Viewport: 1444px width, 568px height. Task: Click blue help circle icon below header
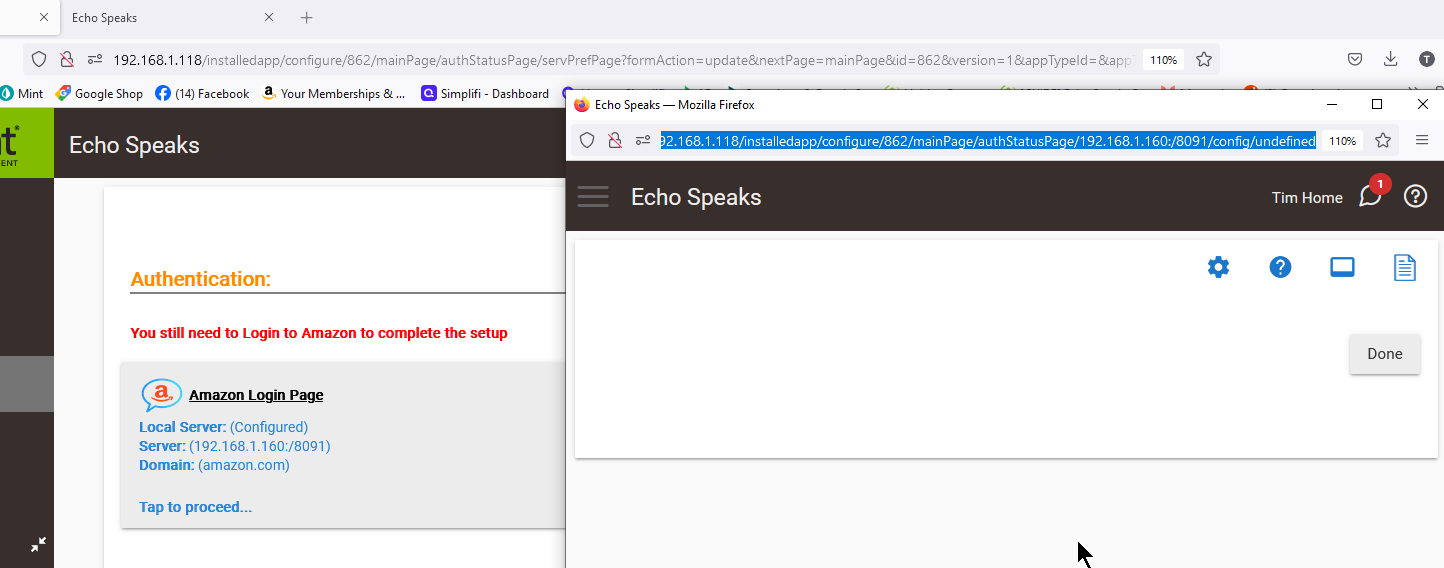click(x=1280, y=267)
